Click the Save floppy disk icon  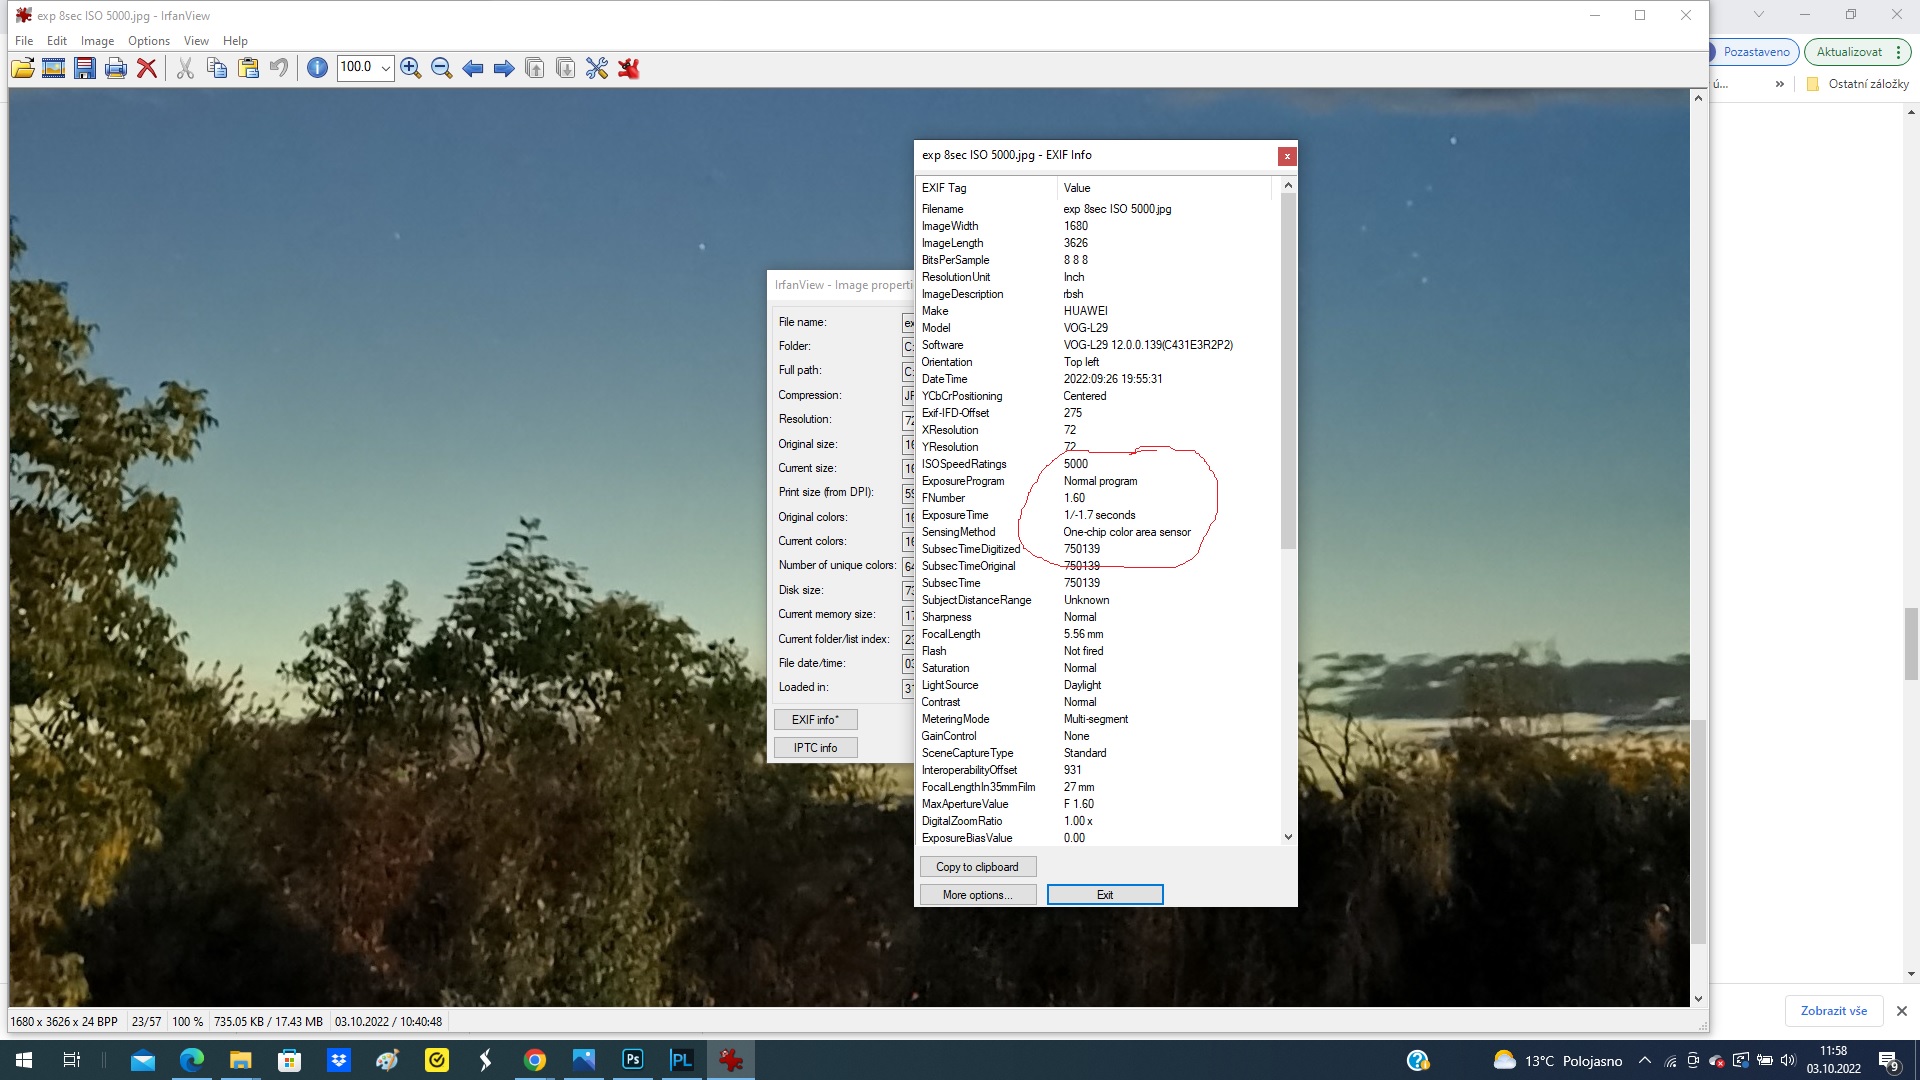point(85,68)
